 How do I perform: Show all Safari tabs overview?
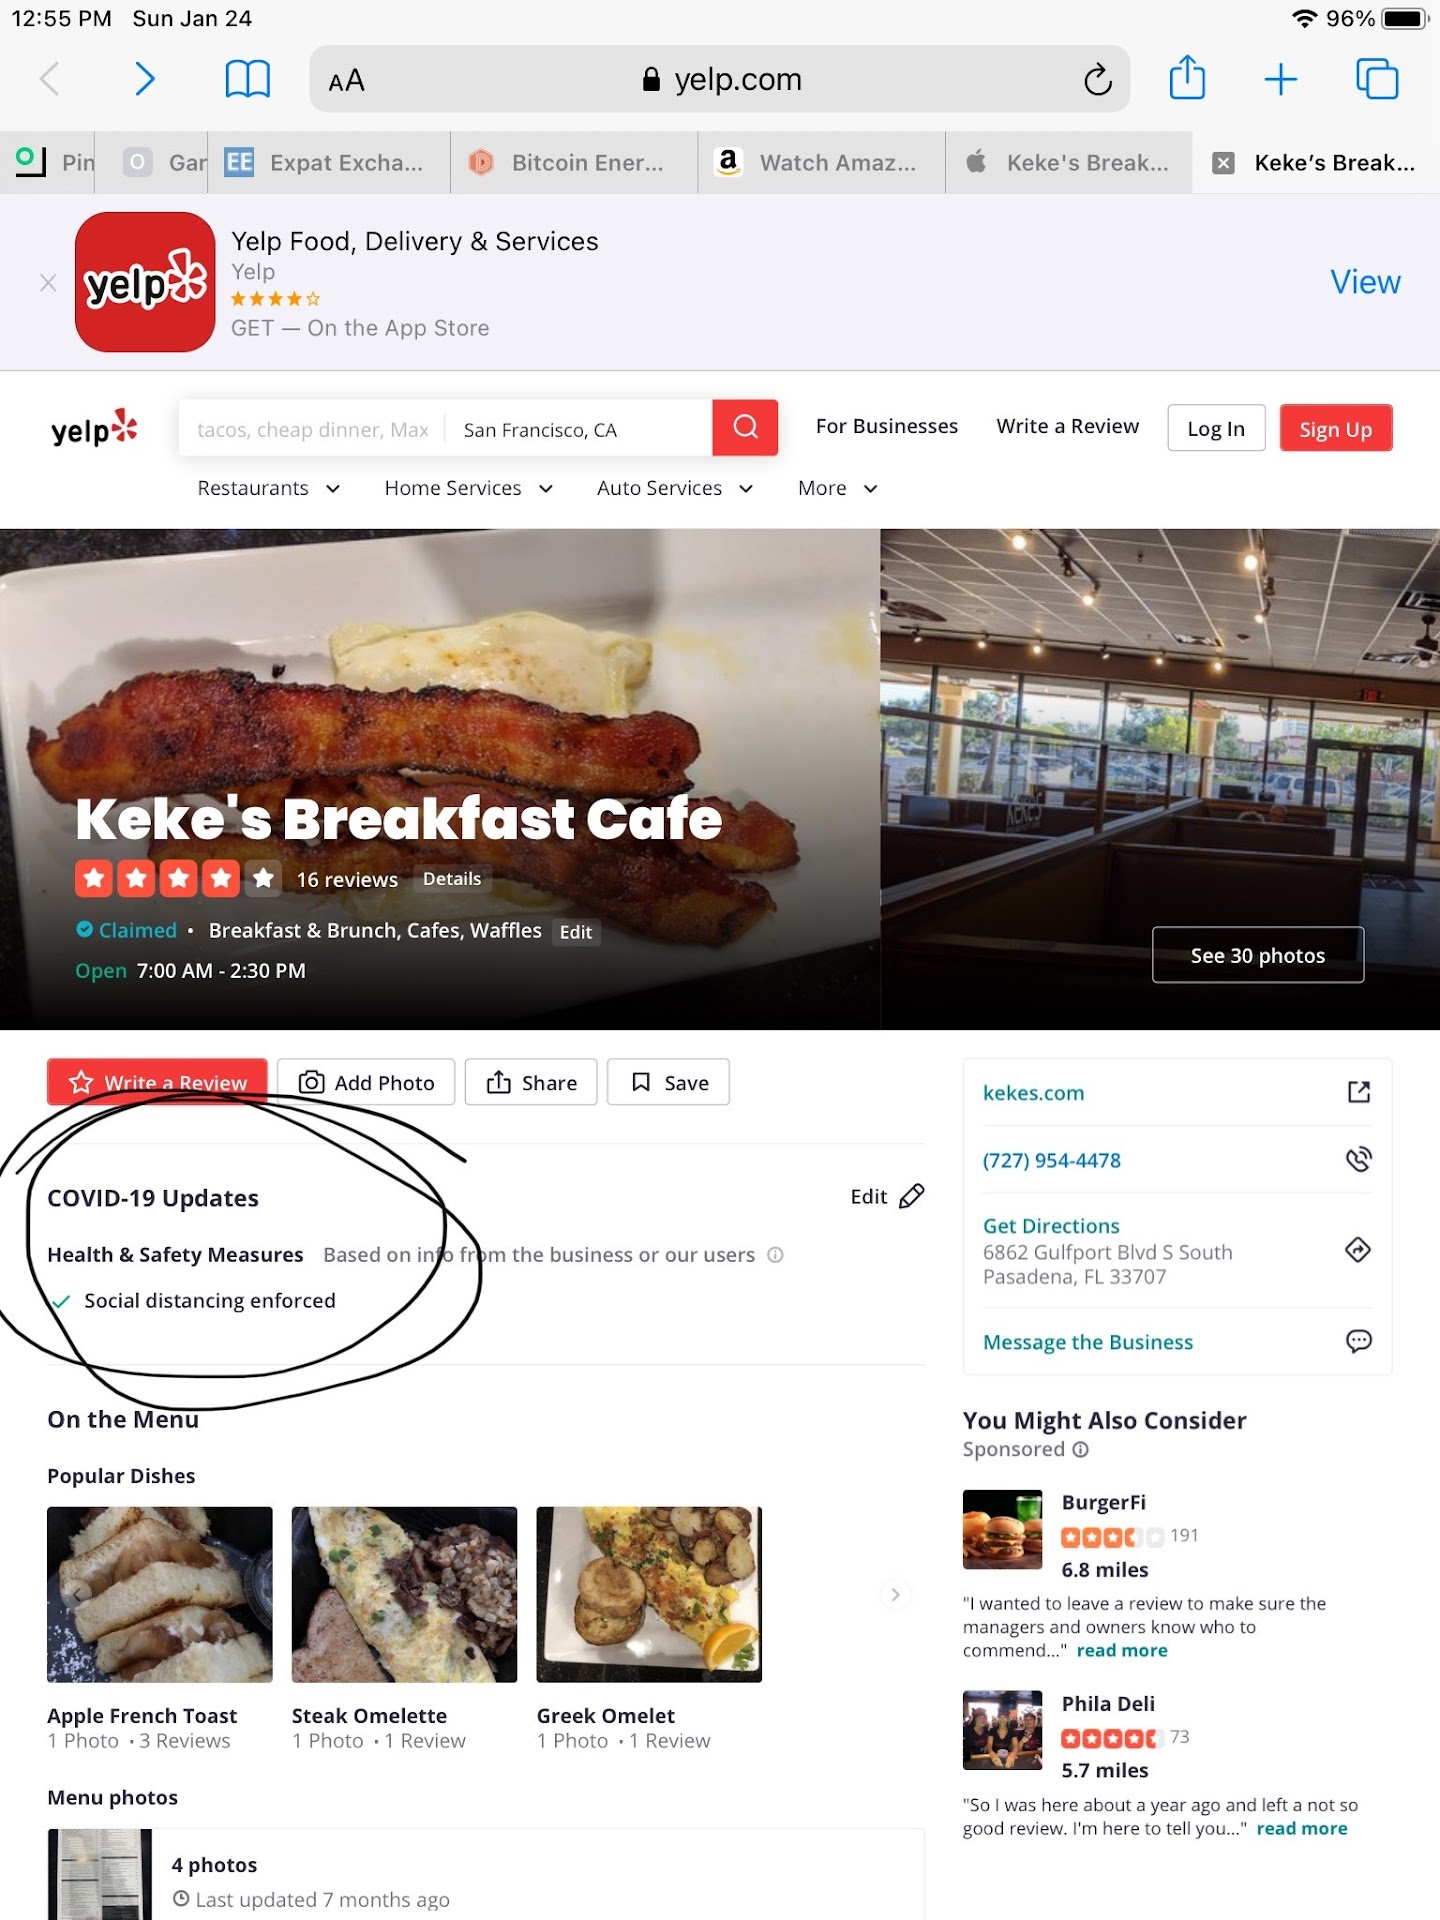1376,79
